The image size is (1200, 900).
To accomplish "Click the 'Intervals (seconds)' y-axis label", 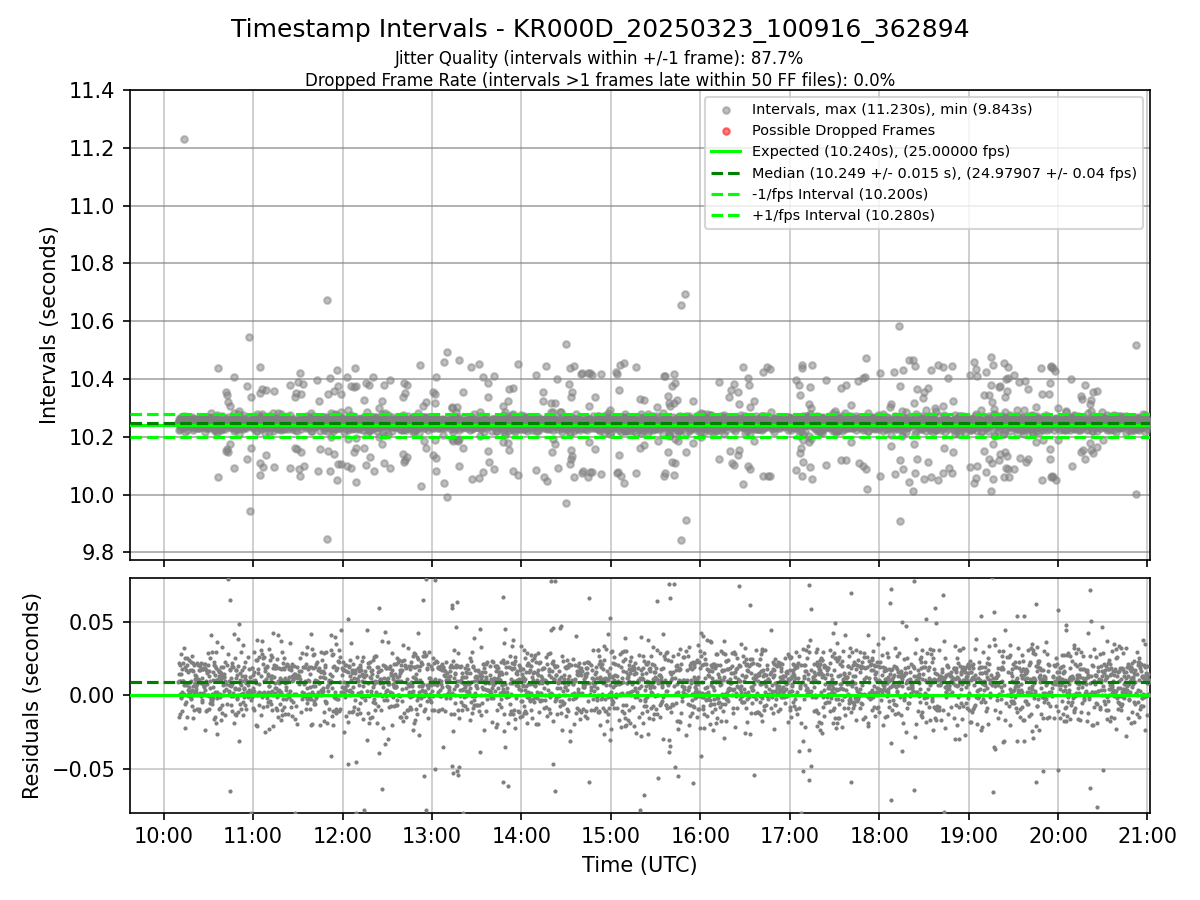I will point(49,325).
